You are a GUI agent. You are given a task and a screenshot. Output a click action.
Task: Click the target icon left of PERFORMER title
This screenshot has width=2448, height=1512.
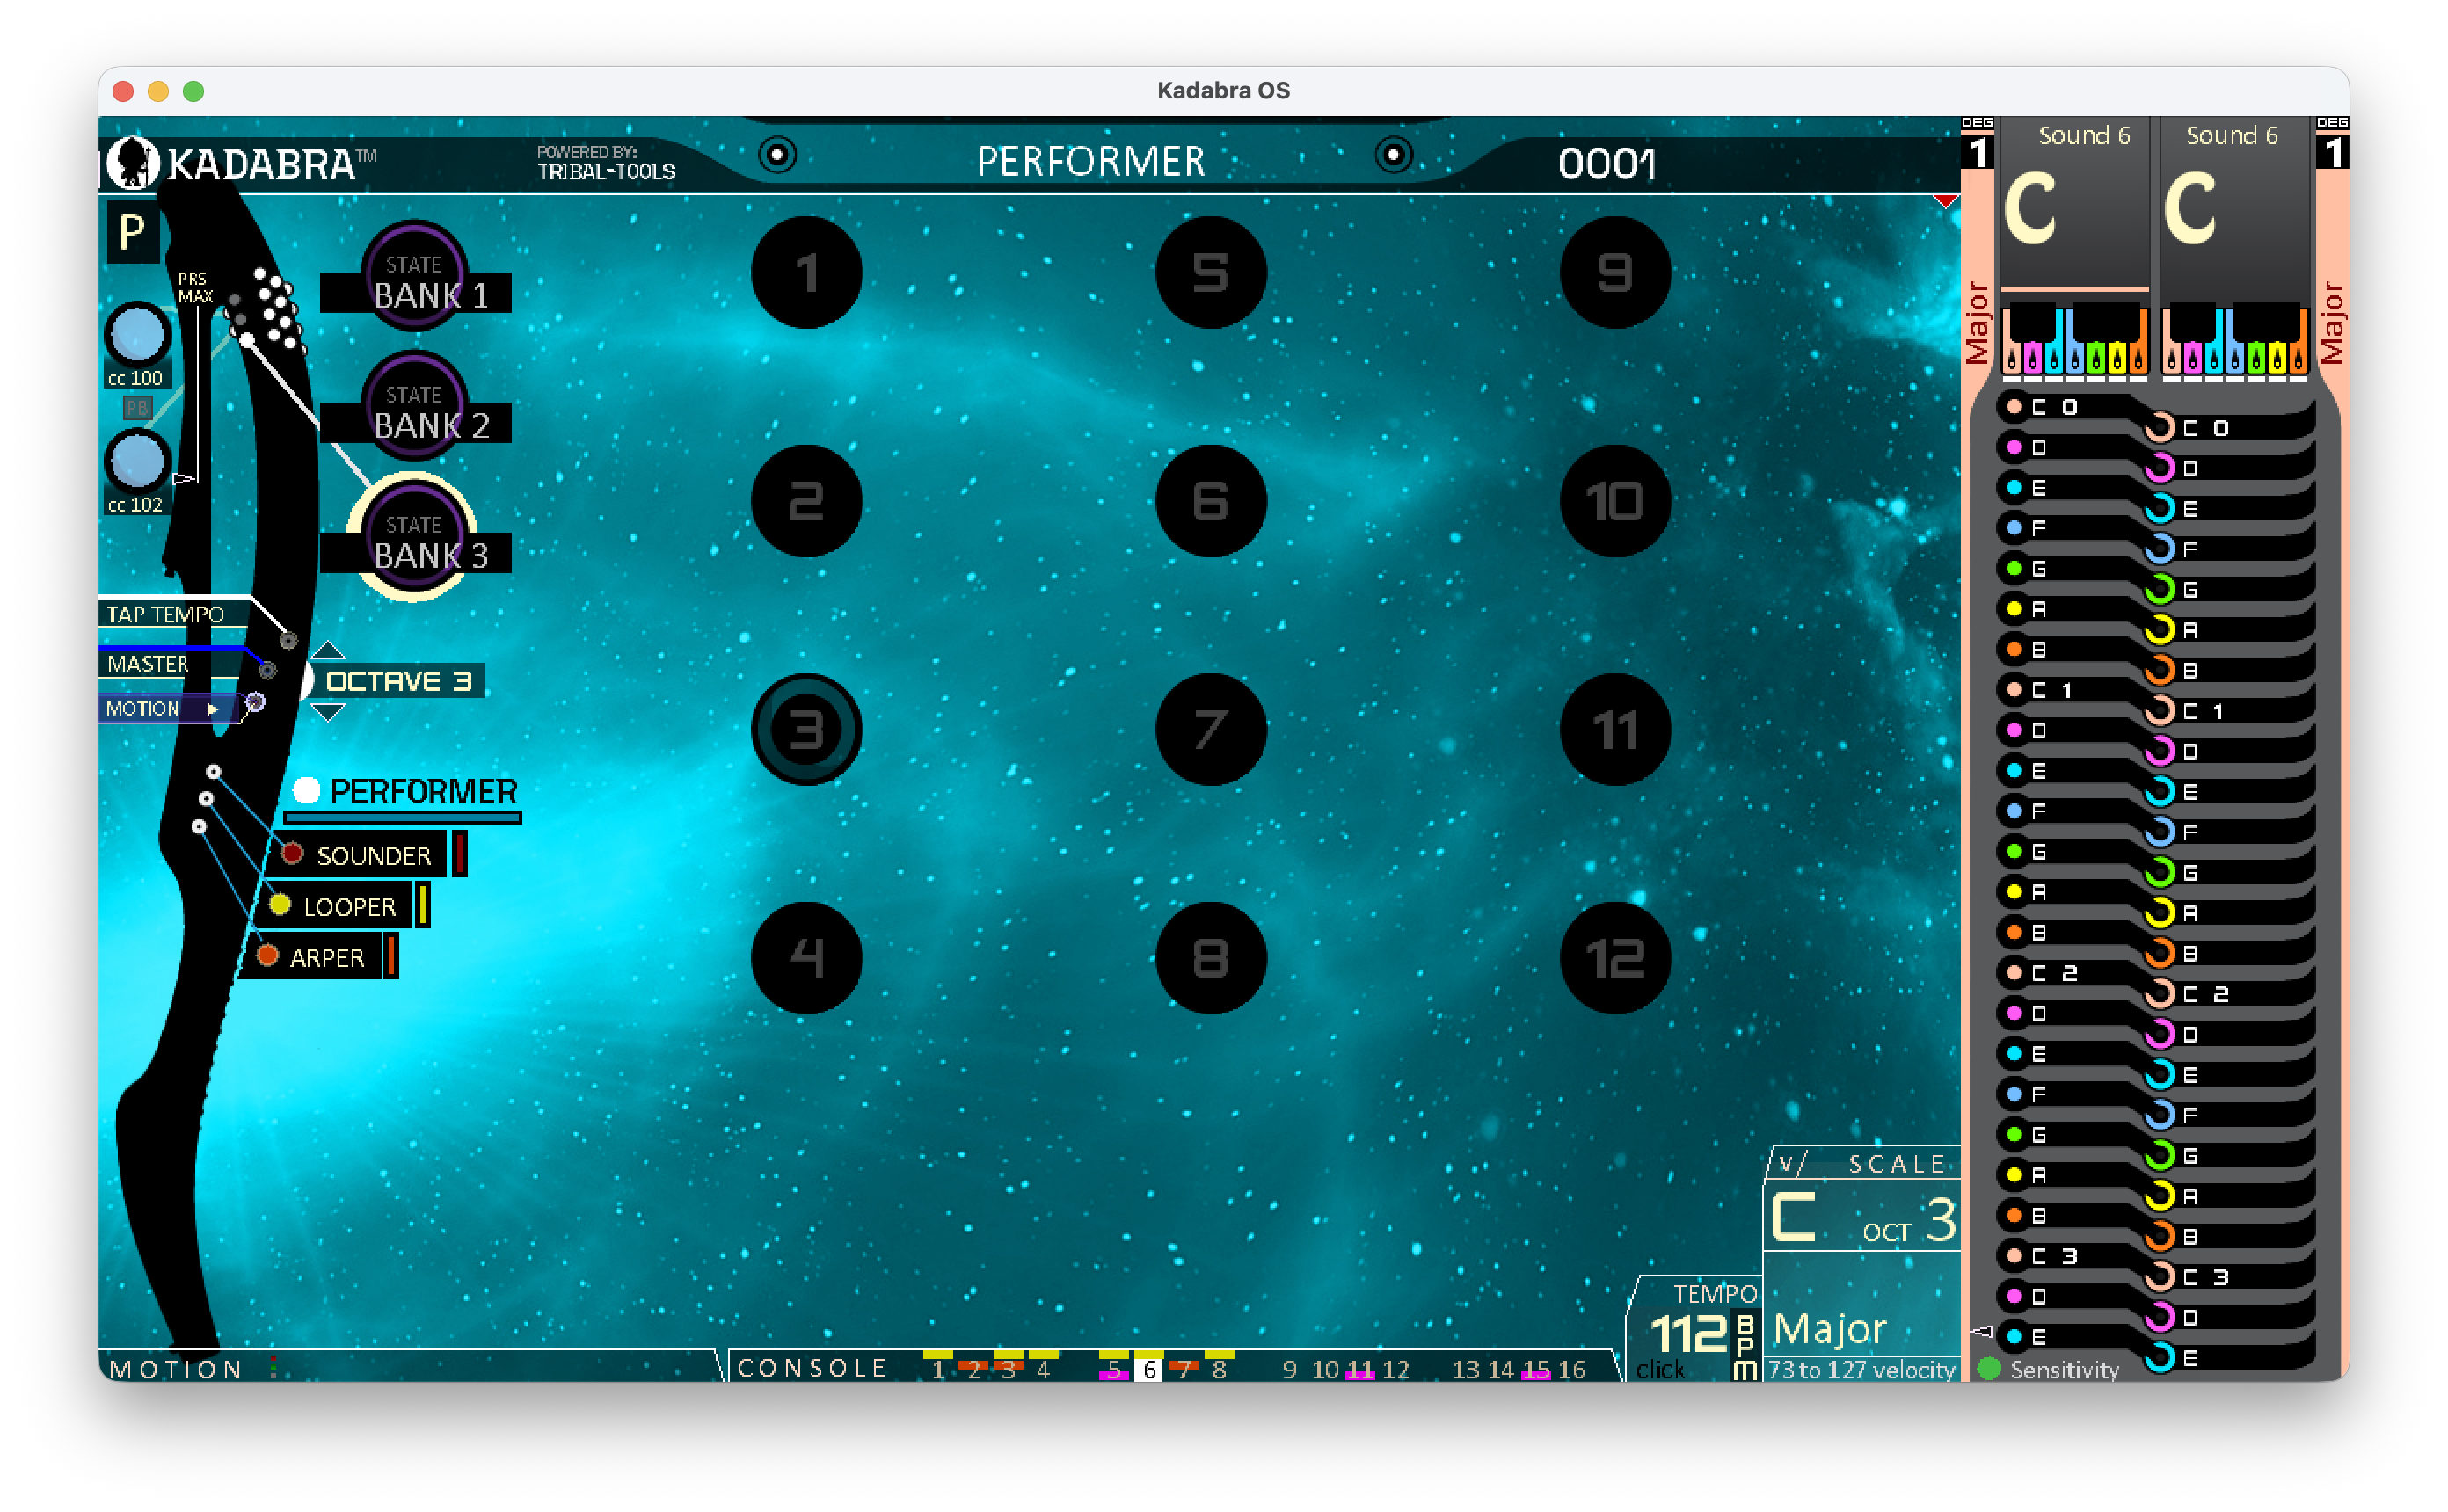(x=777, y=155)
